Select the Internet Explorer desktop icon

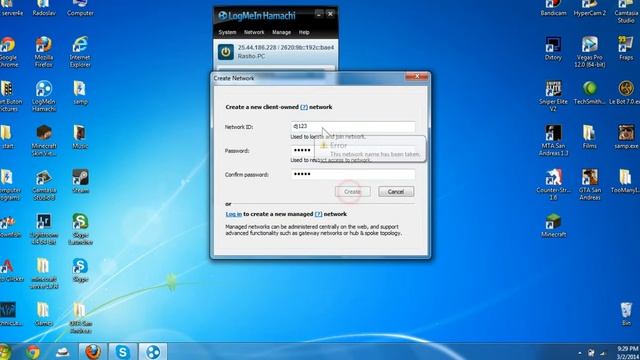click(x=80, y=52)
